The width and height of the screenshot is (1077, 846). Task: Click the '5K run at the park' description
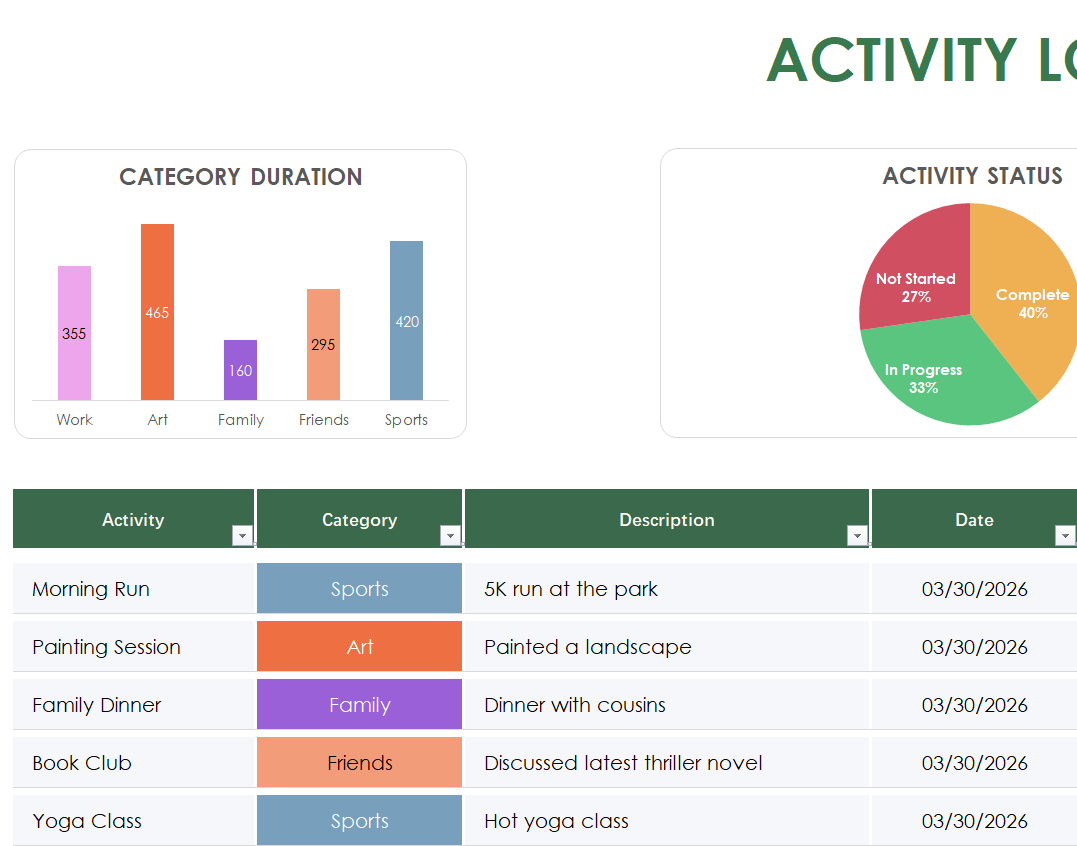[x=667, y=588]
